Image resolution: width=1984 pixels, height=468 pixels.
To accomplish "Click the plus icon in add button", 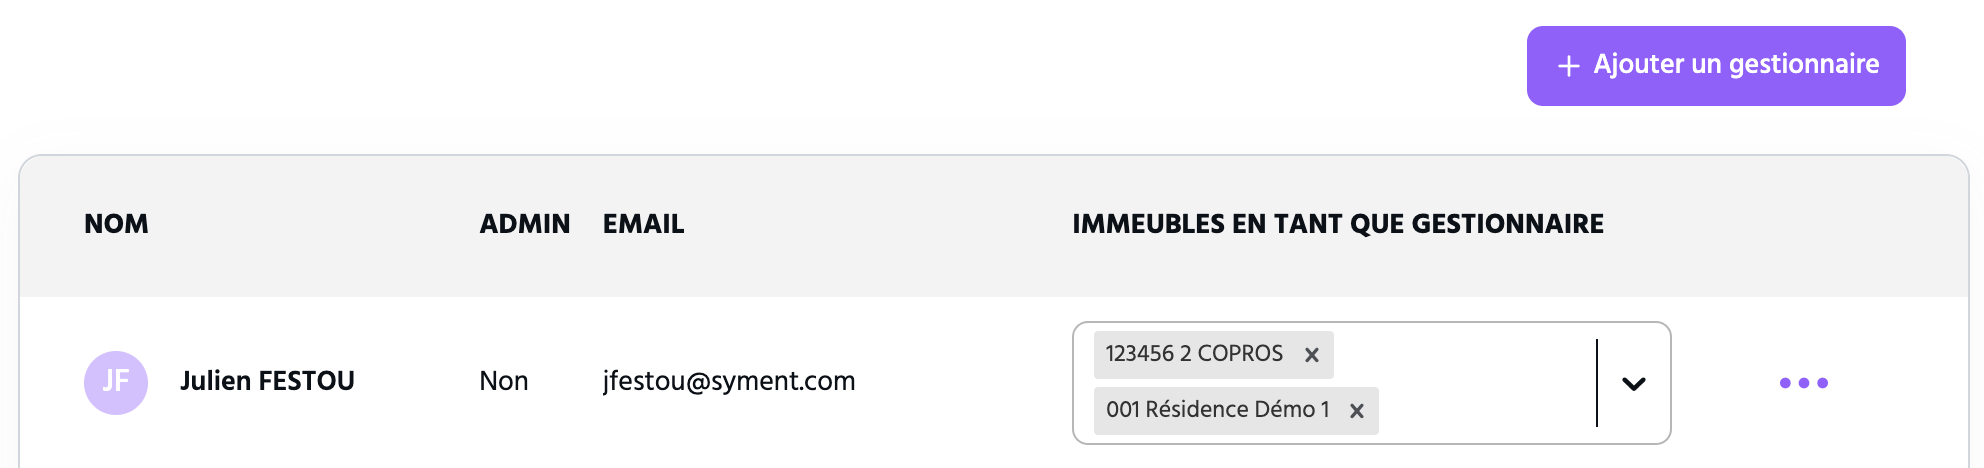I will tap(1569, 66).
